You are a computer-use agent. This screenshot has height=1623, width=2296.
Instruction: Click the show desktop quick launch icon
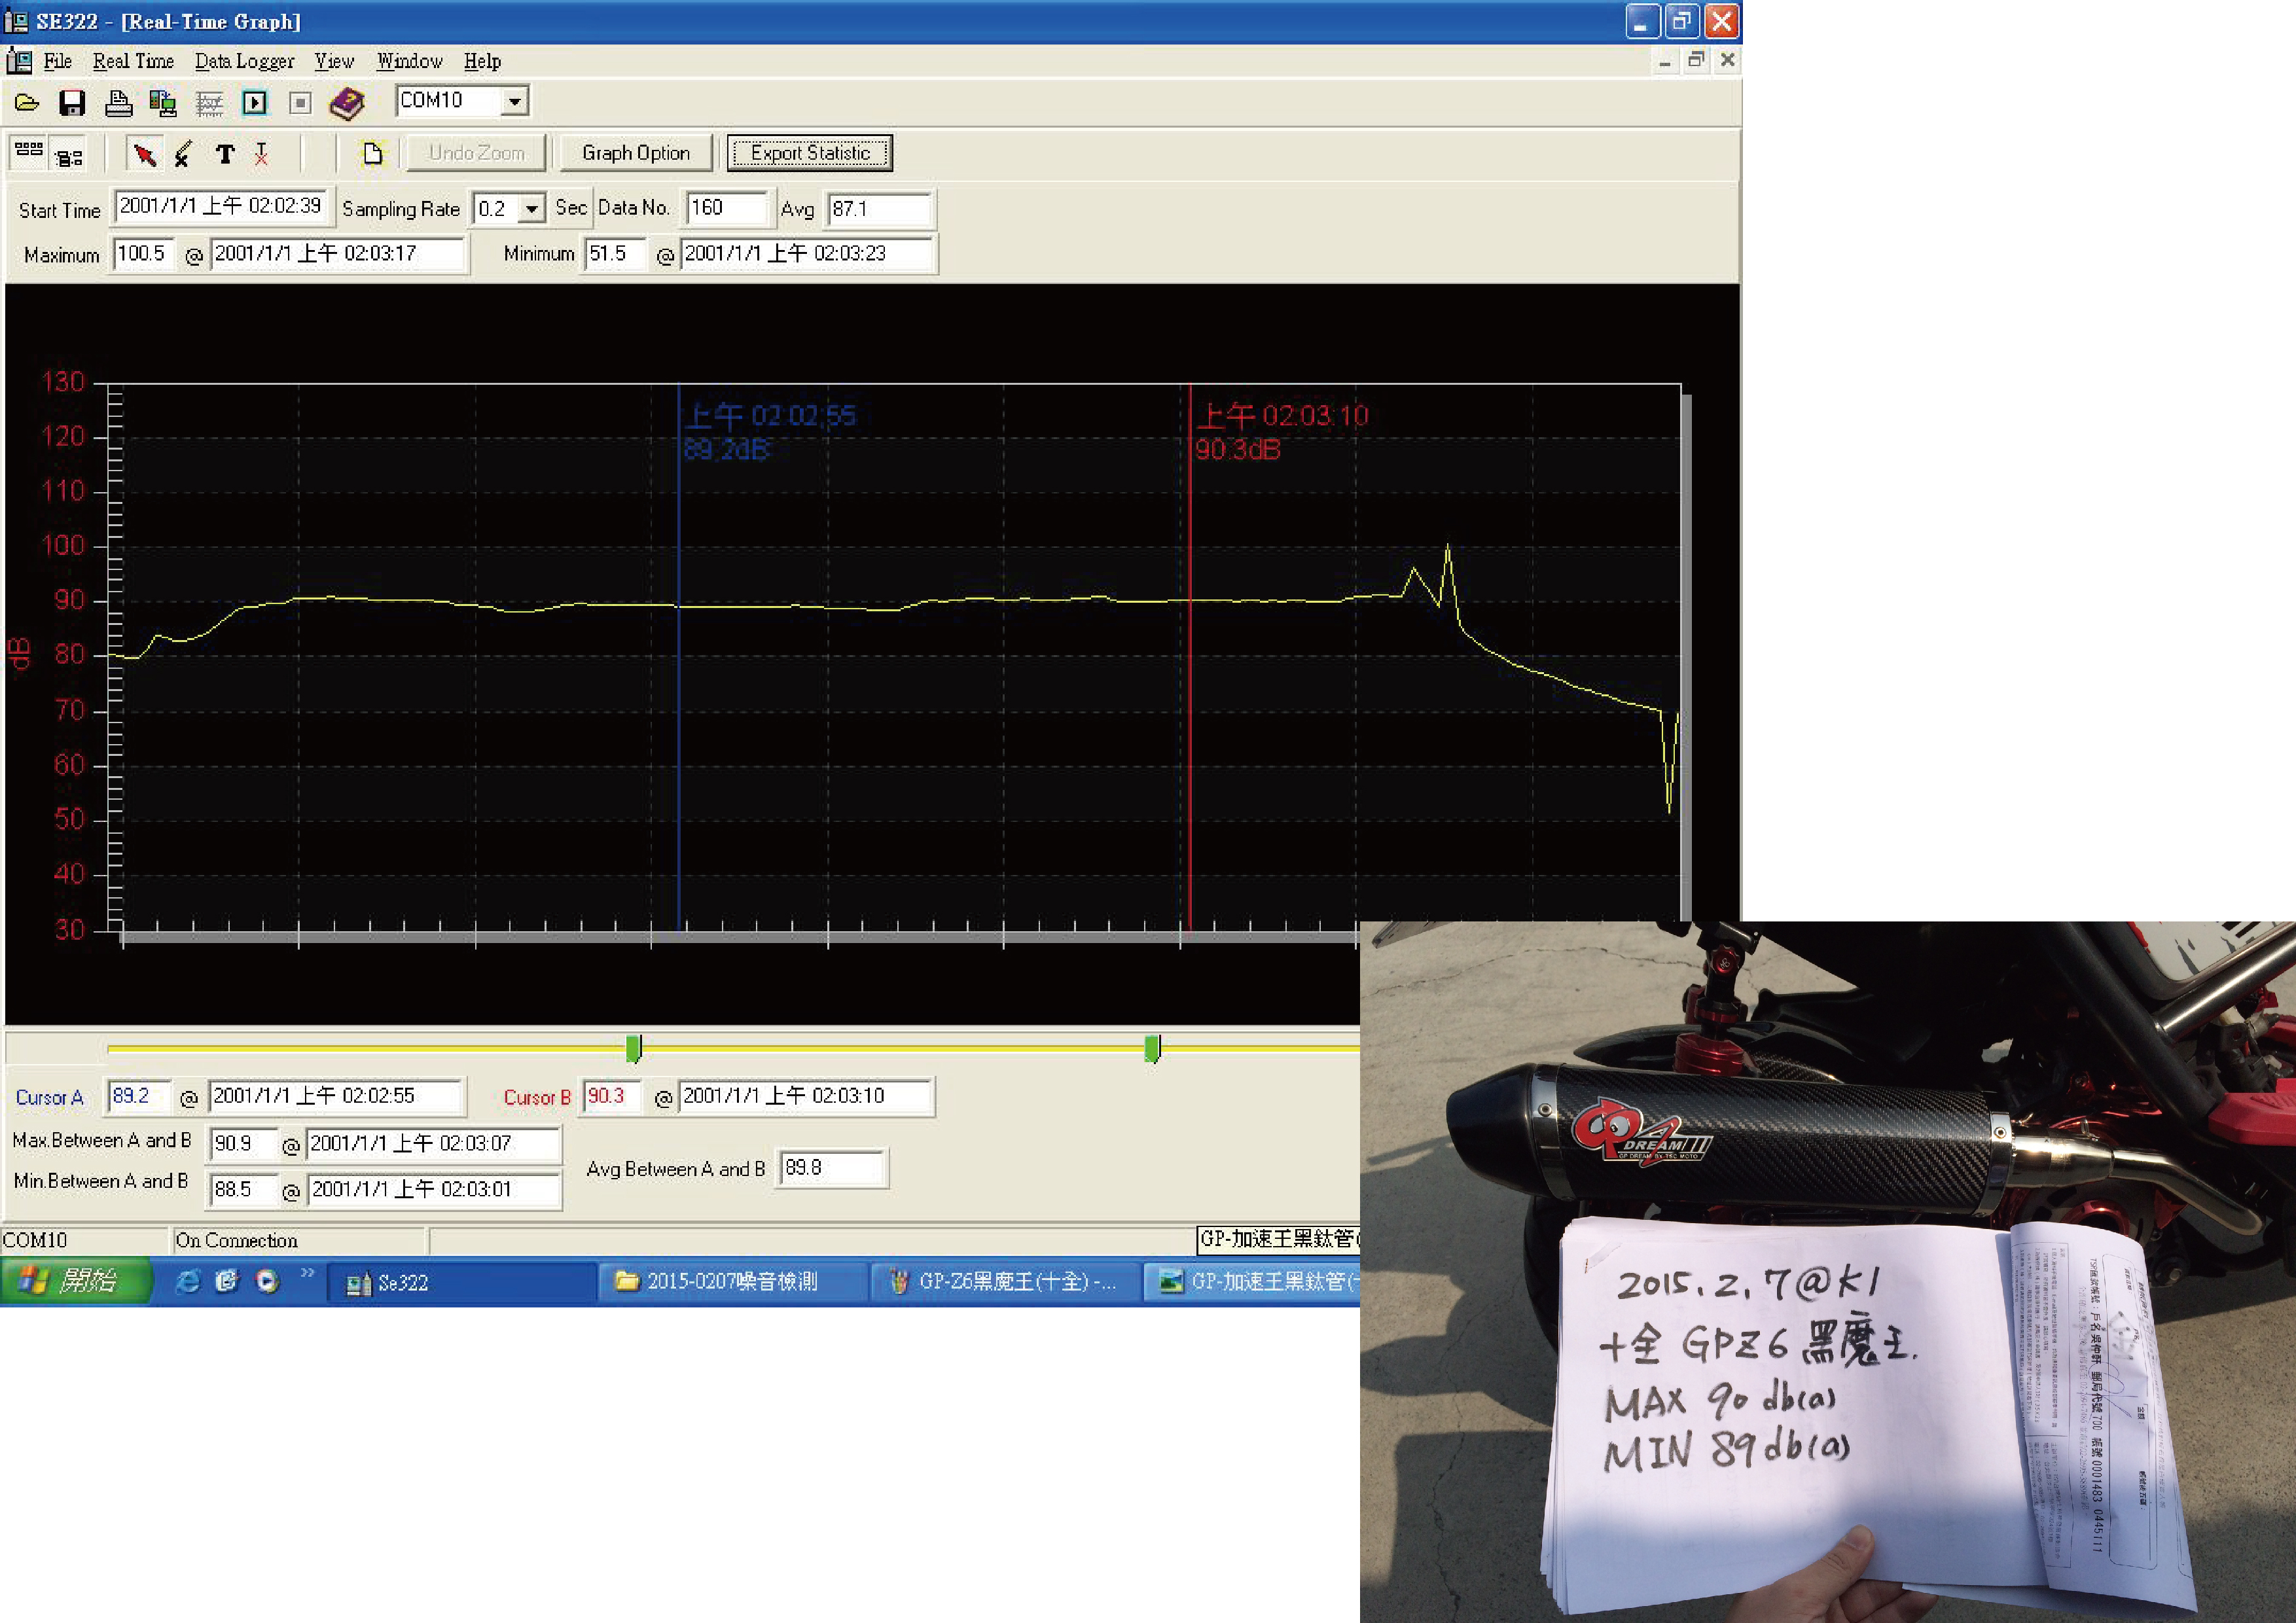coord(227,1281)
